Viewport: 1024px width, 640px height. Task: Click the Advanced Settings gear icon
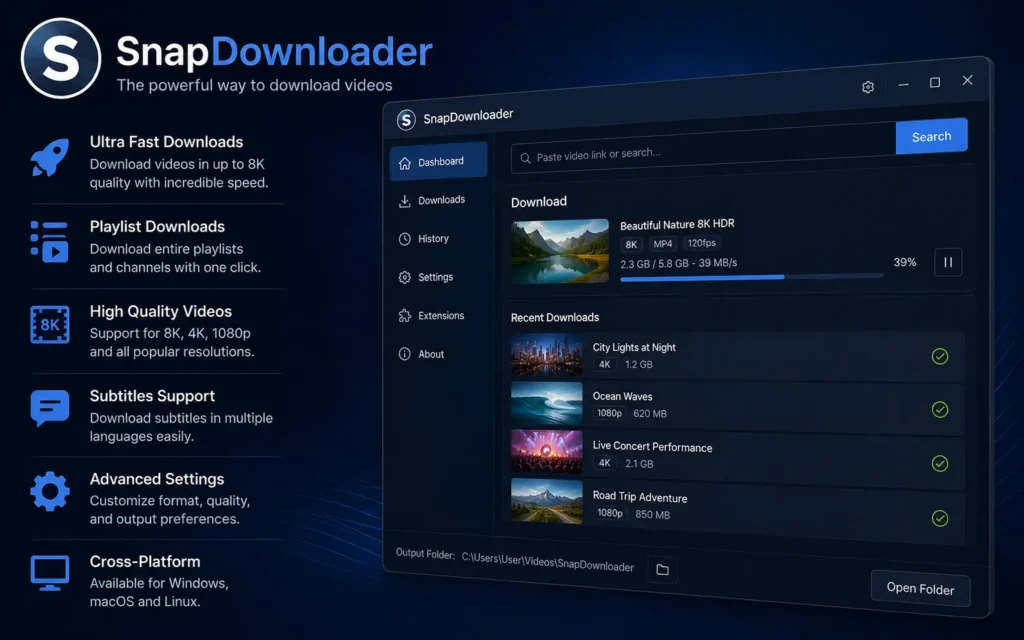[50, 491]
